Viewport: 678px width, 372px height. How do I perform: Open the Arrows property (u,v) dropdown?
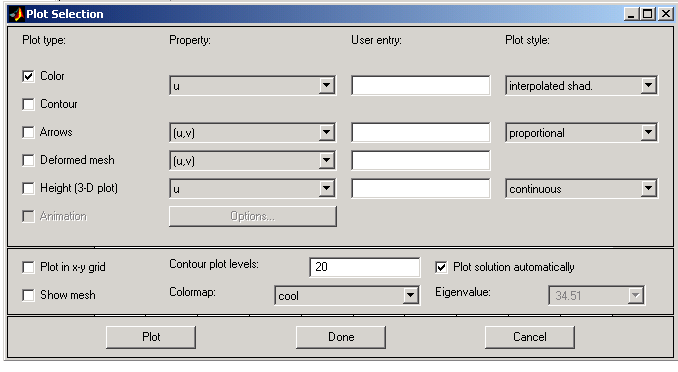253,132
